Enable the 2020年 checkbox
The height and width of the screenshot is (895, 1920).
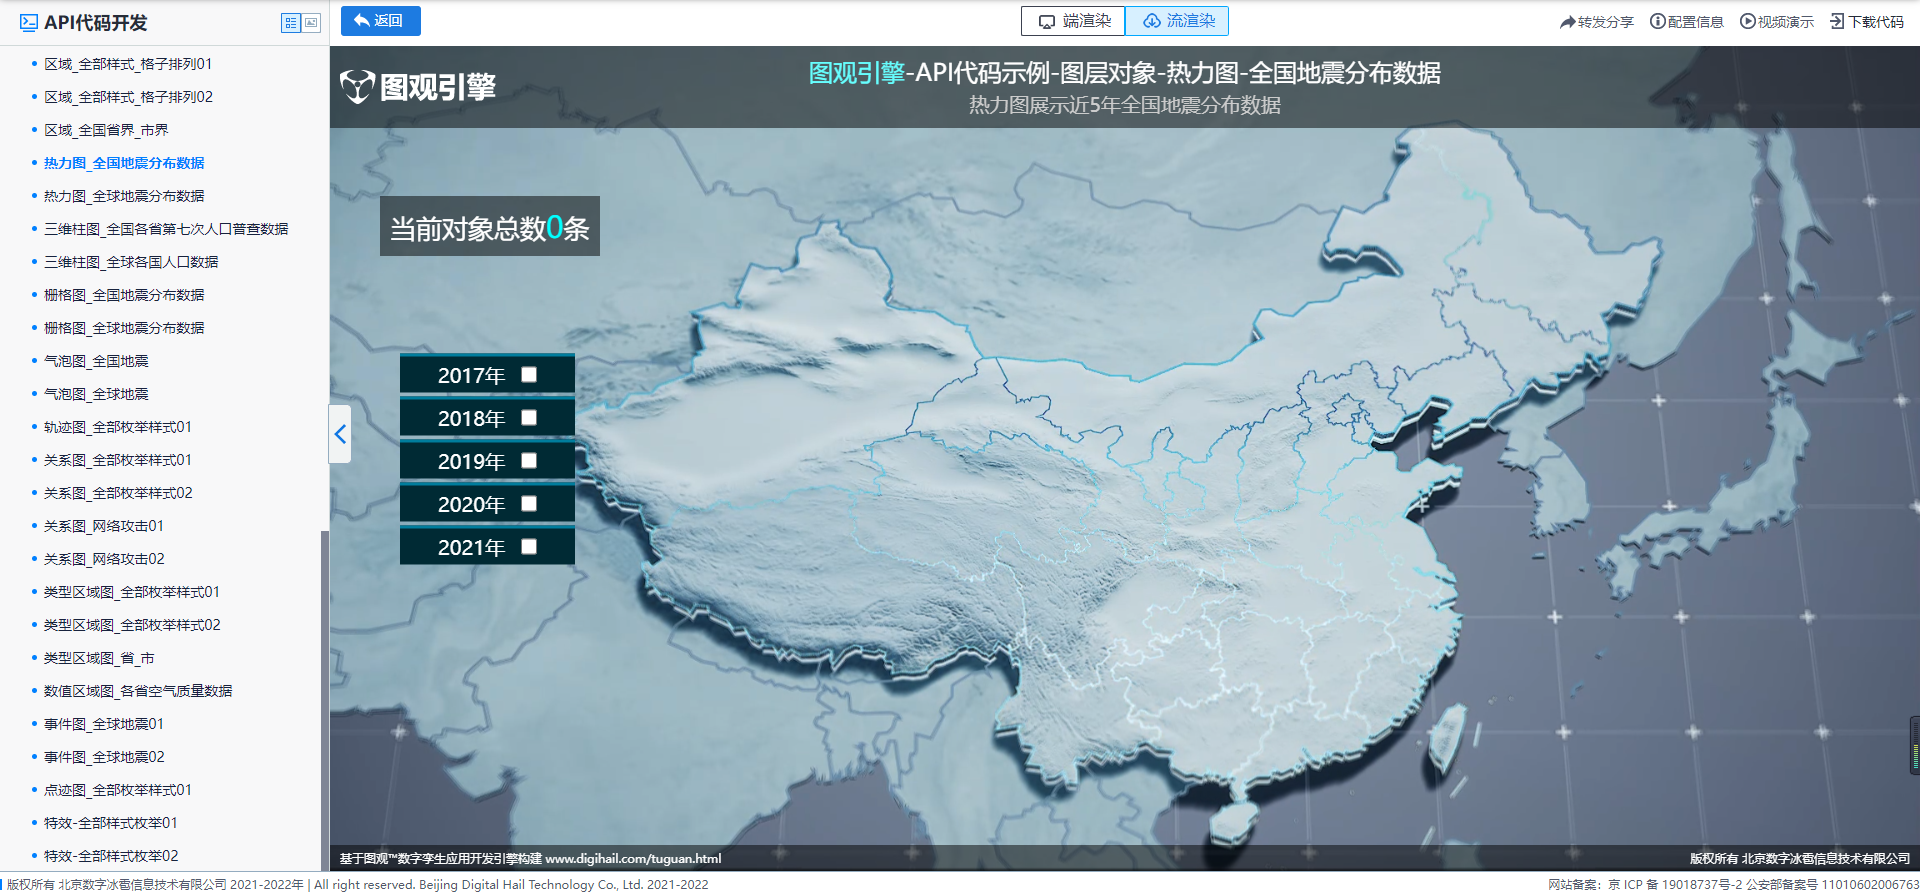click(x=529, y=504)
